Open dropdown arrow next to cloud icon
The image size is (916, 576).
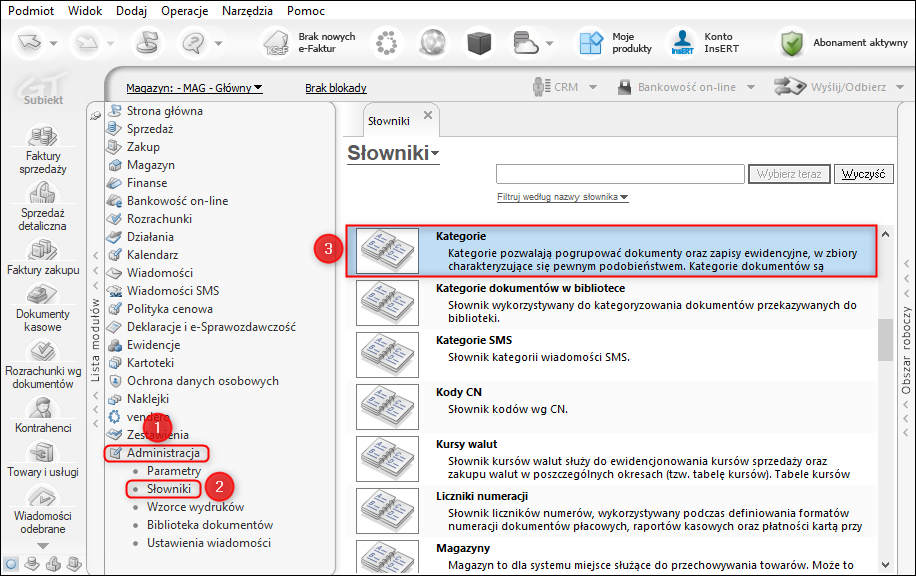pos(549,43)
